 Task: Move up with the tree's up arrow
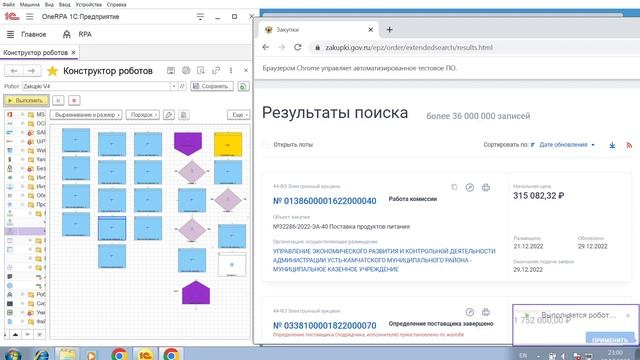[x=16, y=335]
